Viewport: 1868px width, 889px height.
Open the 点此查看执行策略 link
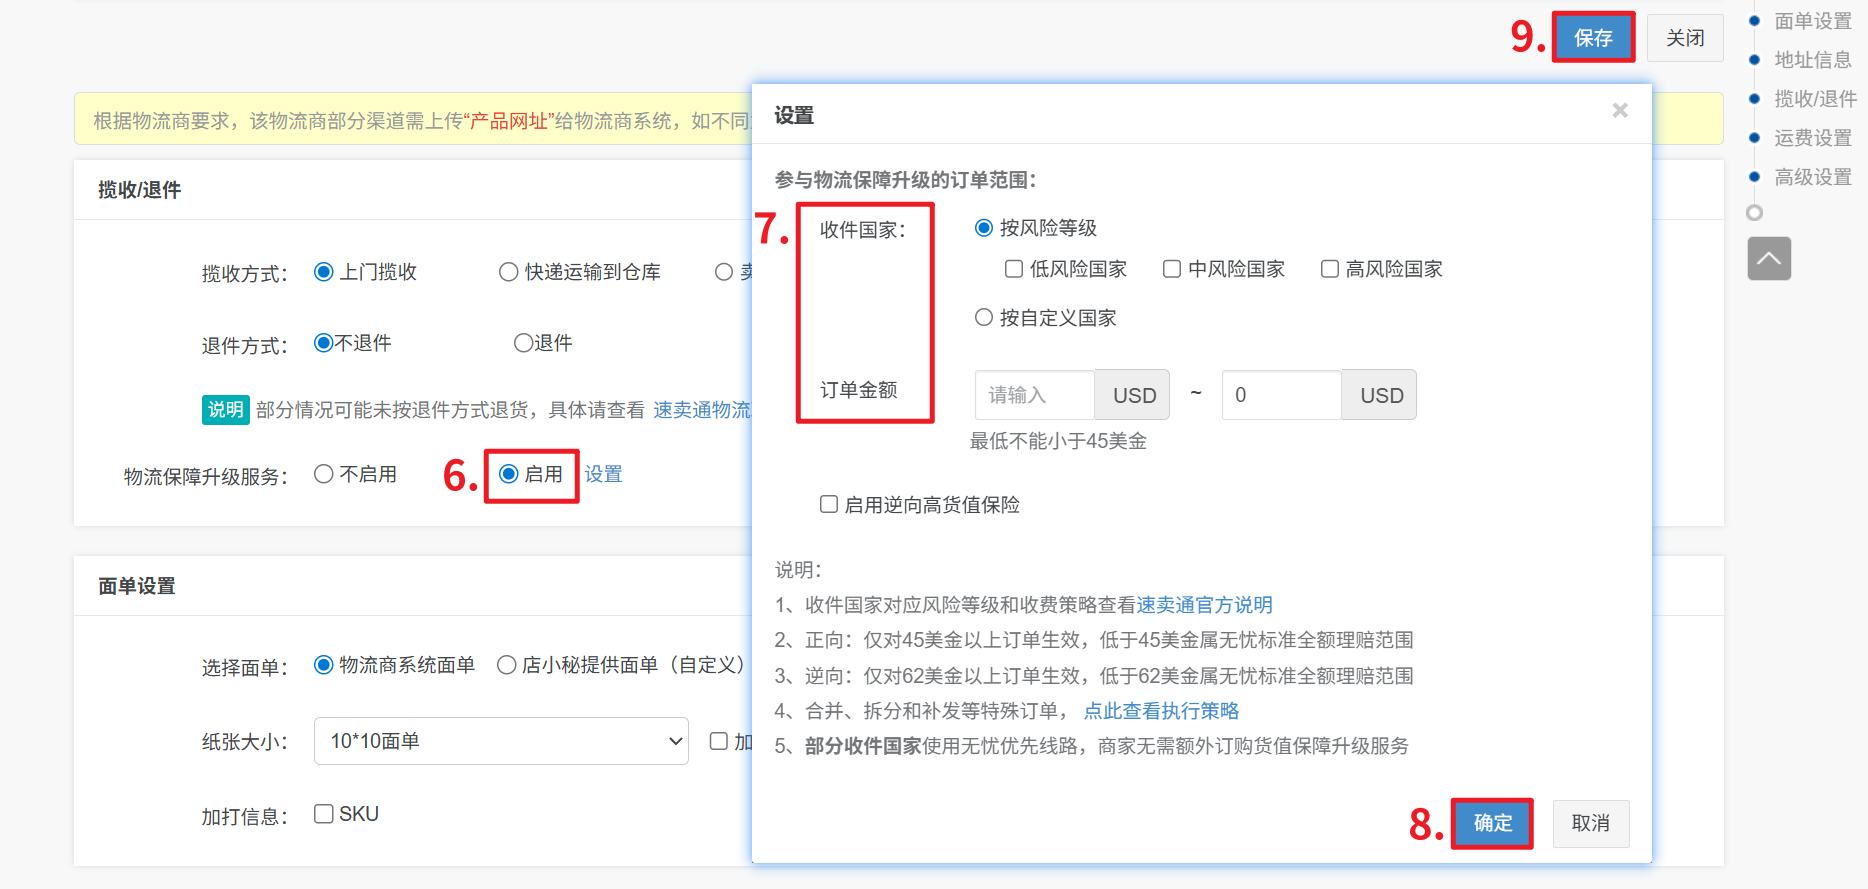click(x=1161, y=711)
